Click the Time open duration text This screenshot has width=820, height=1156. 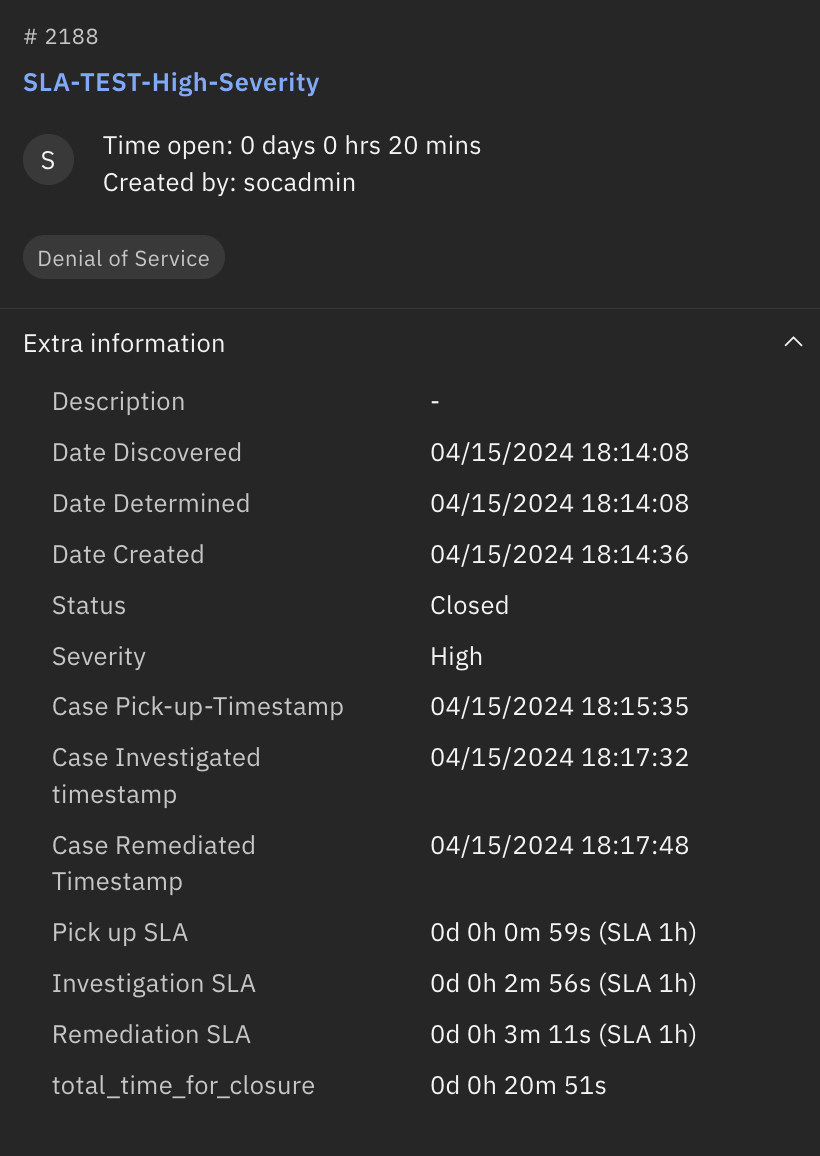tap(291, 145)
